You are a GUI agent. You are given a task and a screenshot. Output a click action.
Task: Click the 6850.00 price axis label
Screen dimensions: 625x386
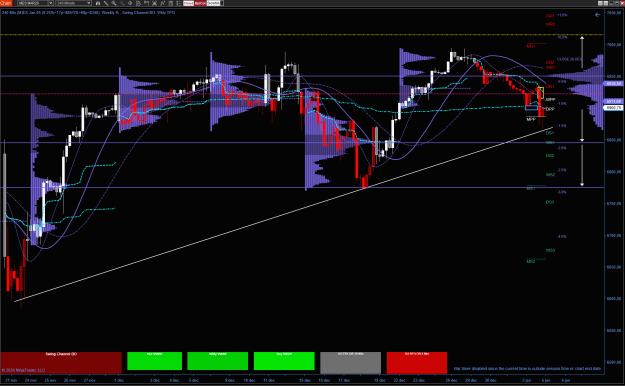[x=613, y=140]
